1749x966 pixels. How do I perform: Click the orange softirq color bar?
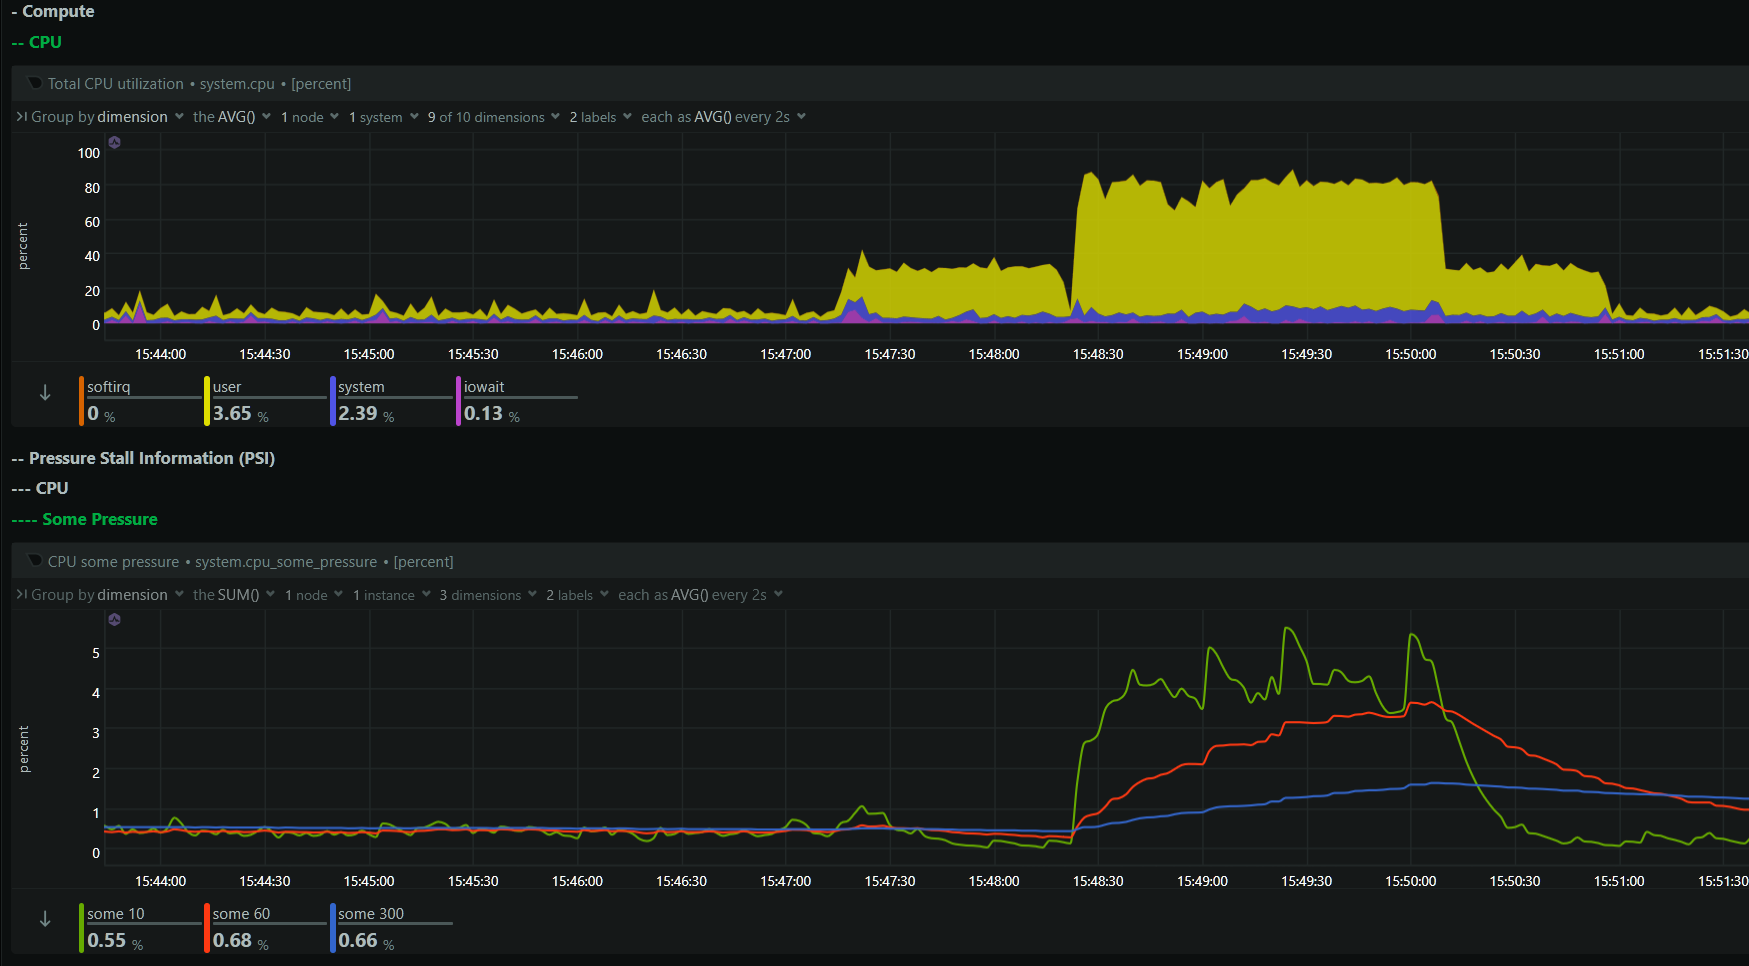(81, 401)
